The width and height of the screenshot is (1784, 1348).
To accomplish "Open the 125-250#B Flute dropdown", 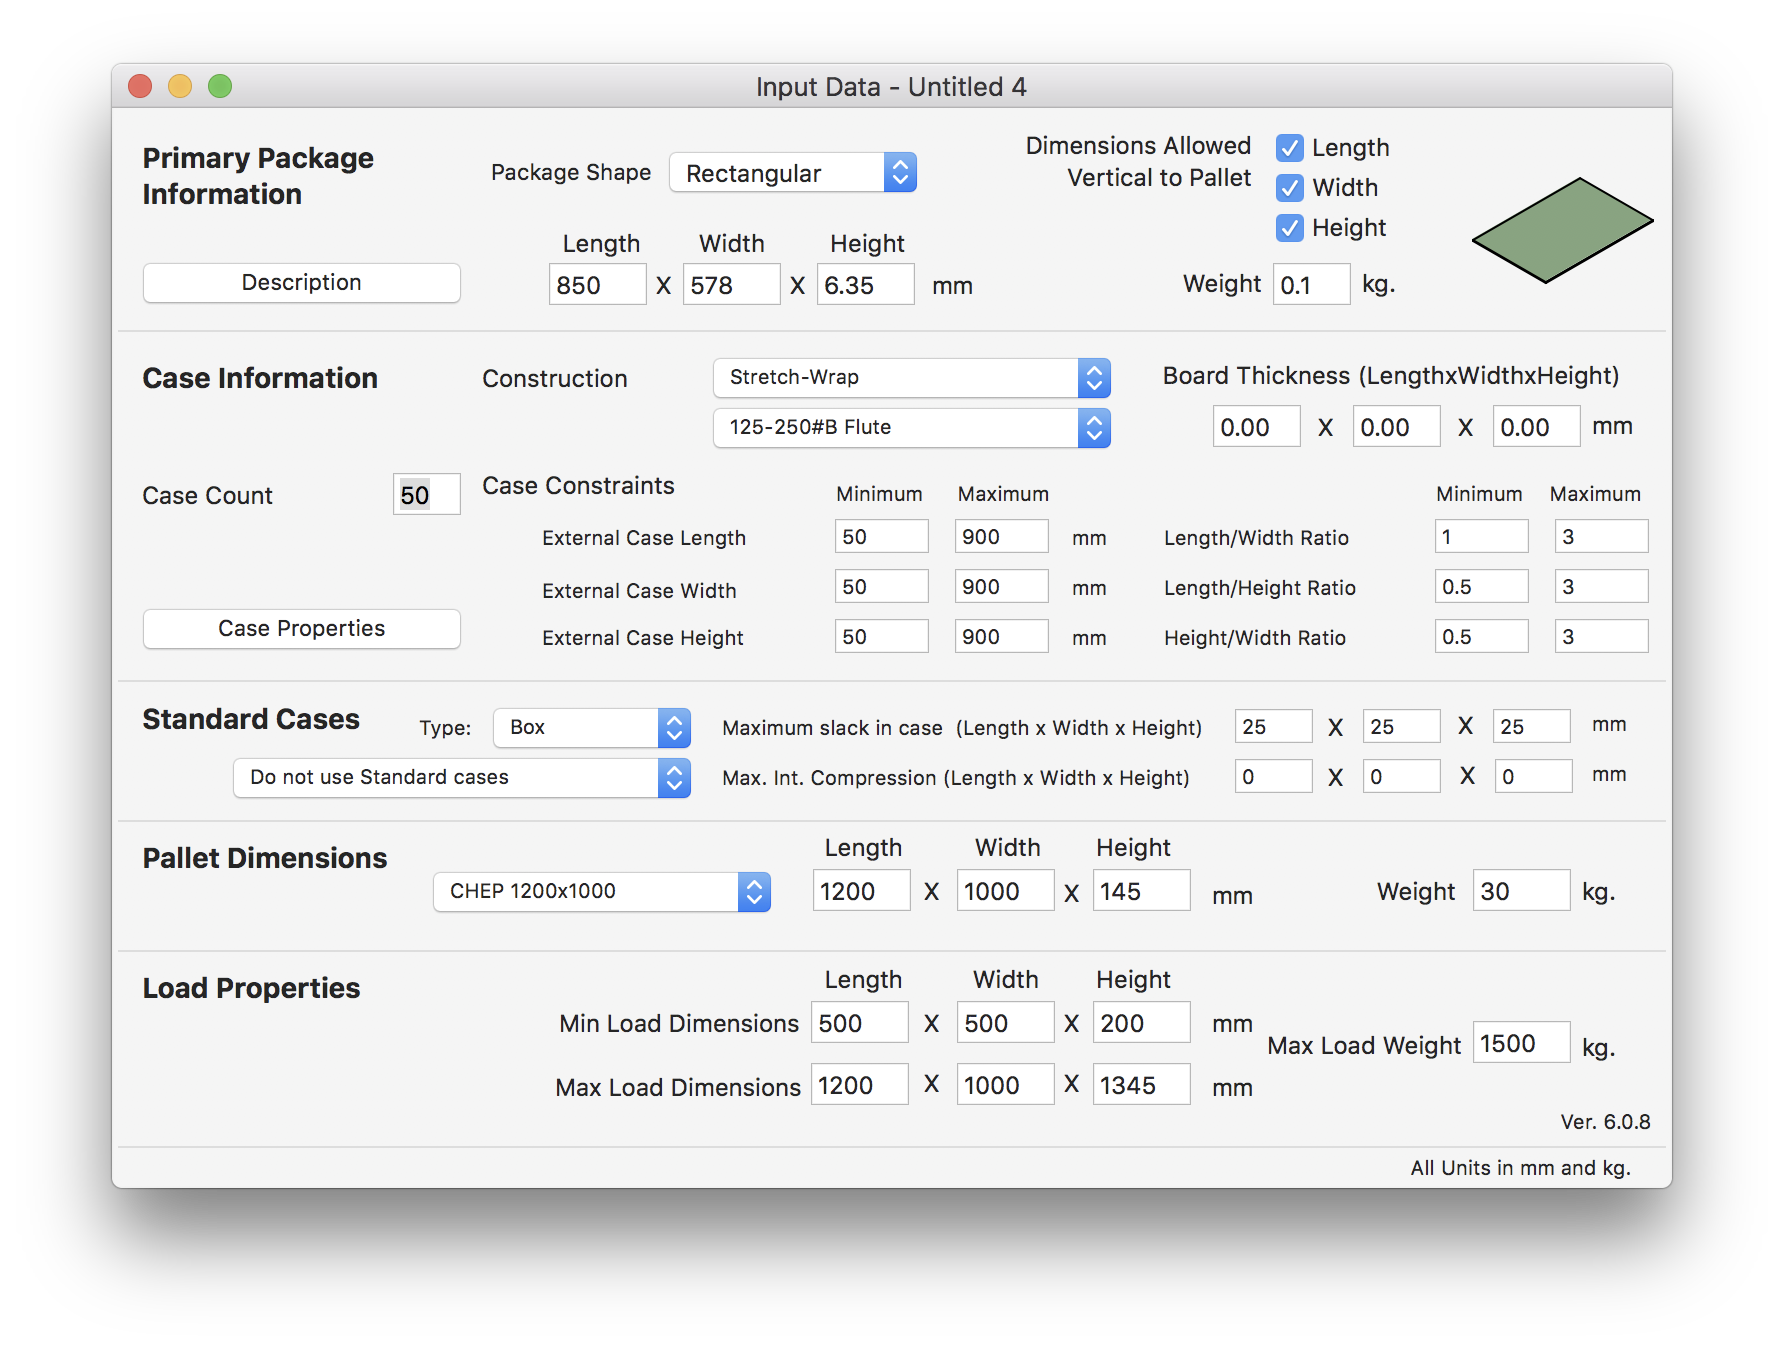I will (912, 428).
